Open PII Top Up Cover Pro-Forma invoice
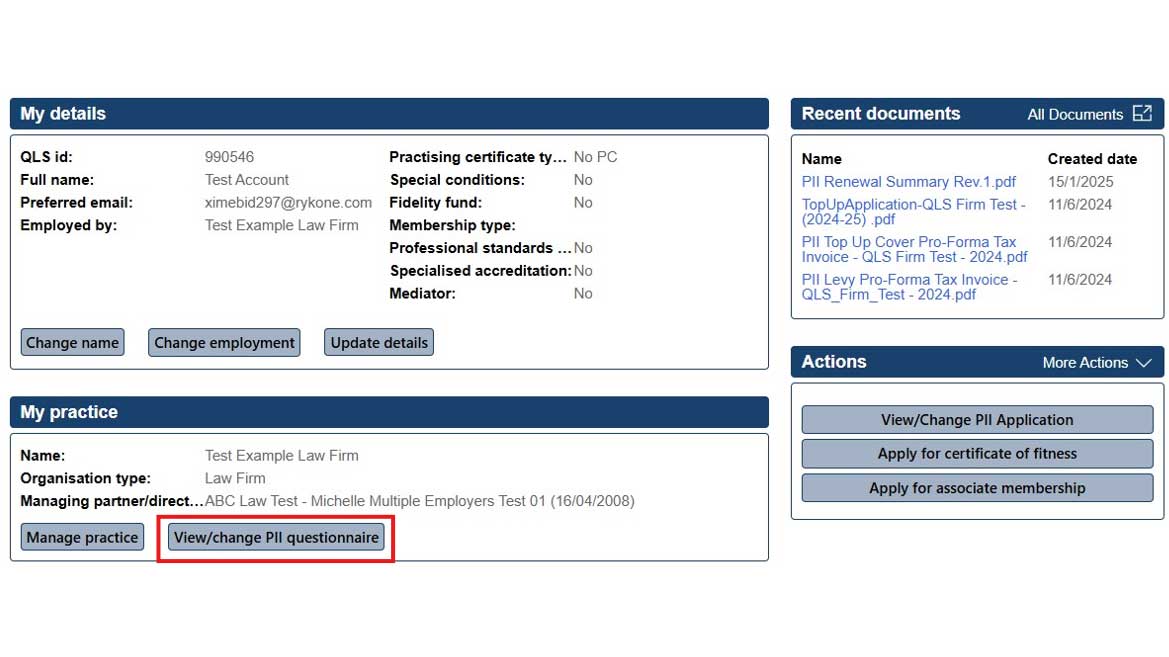 pyautogui.click(x=914, y=249)
